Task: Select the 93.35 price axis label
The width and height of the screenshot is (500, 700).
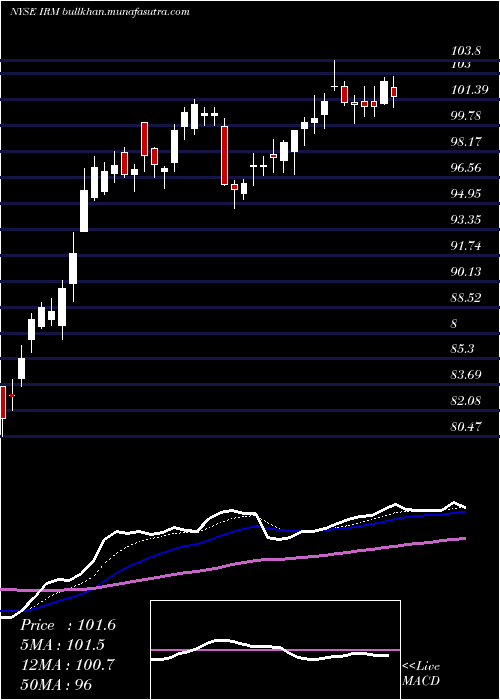Action: coord(466,220)
